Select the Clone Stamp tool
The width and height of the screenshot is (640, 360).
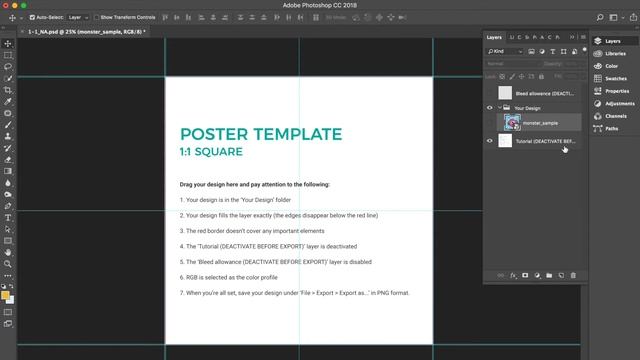tap(8, 136)
